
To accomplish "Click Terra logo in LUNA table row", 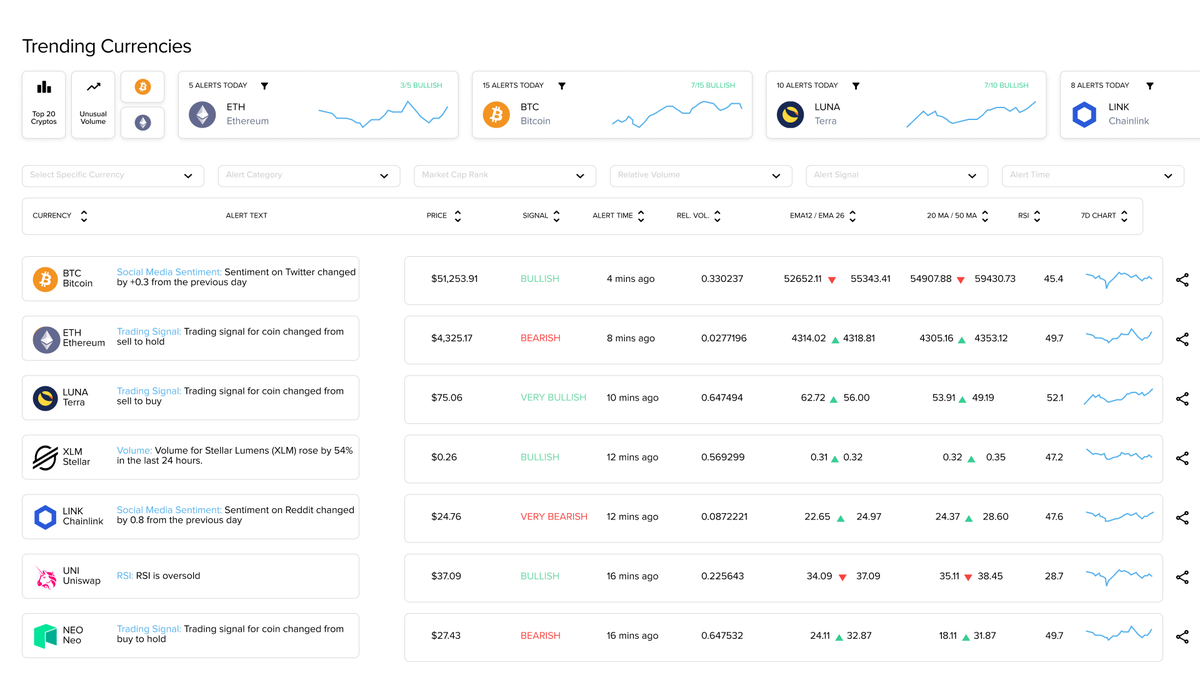I will (45, 398).
